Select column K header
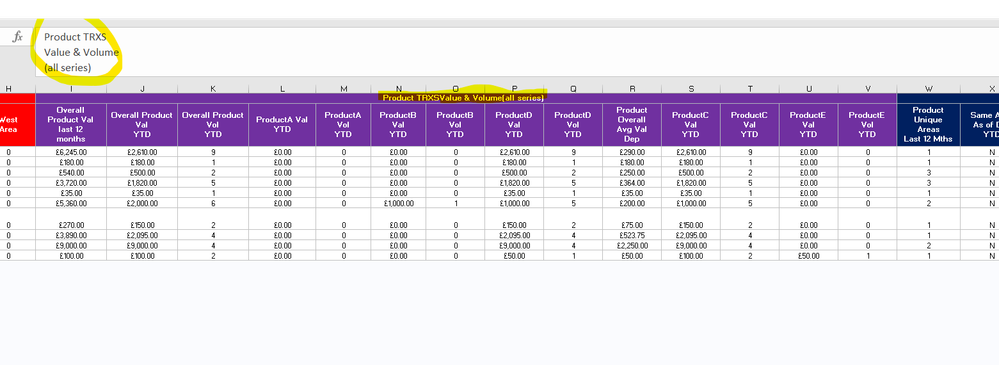999x365 pixels. click(213, 89)
